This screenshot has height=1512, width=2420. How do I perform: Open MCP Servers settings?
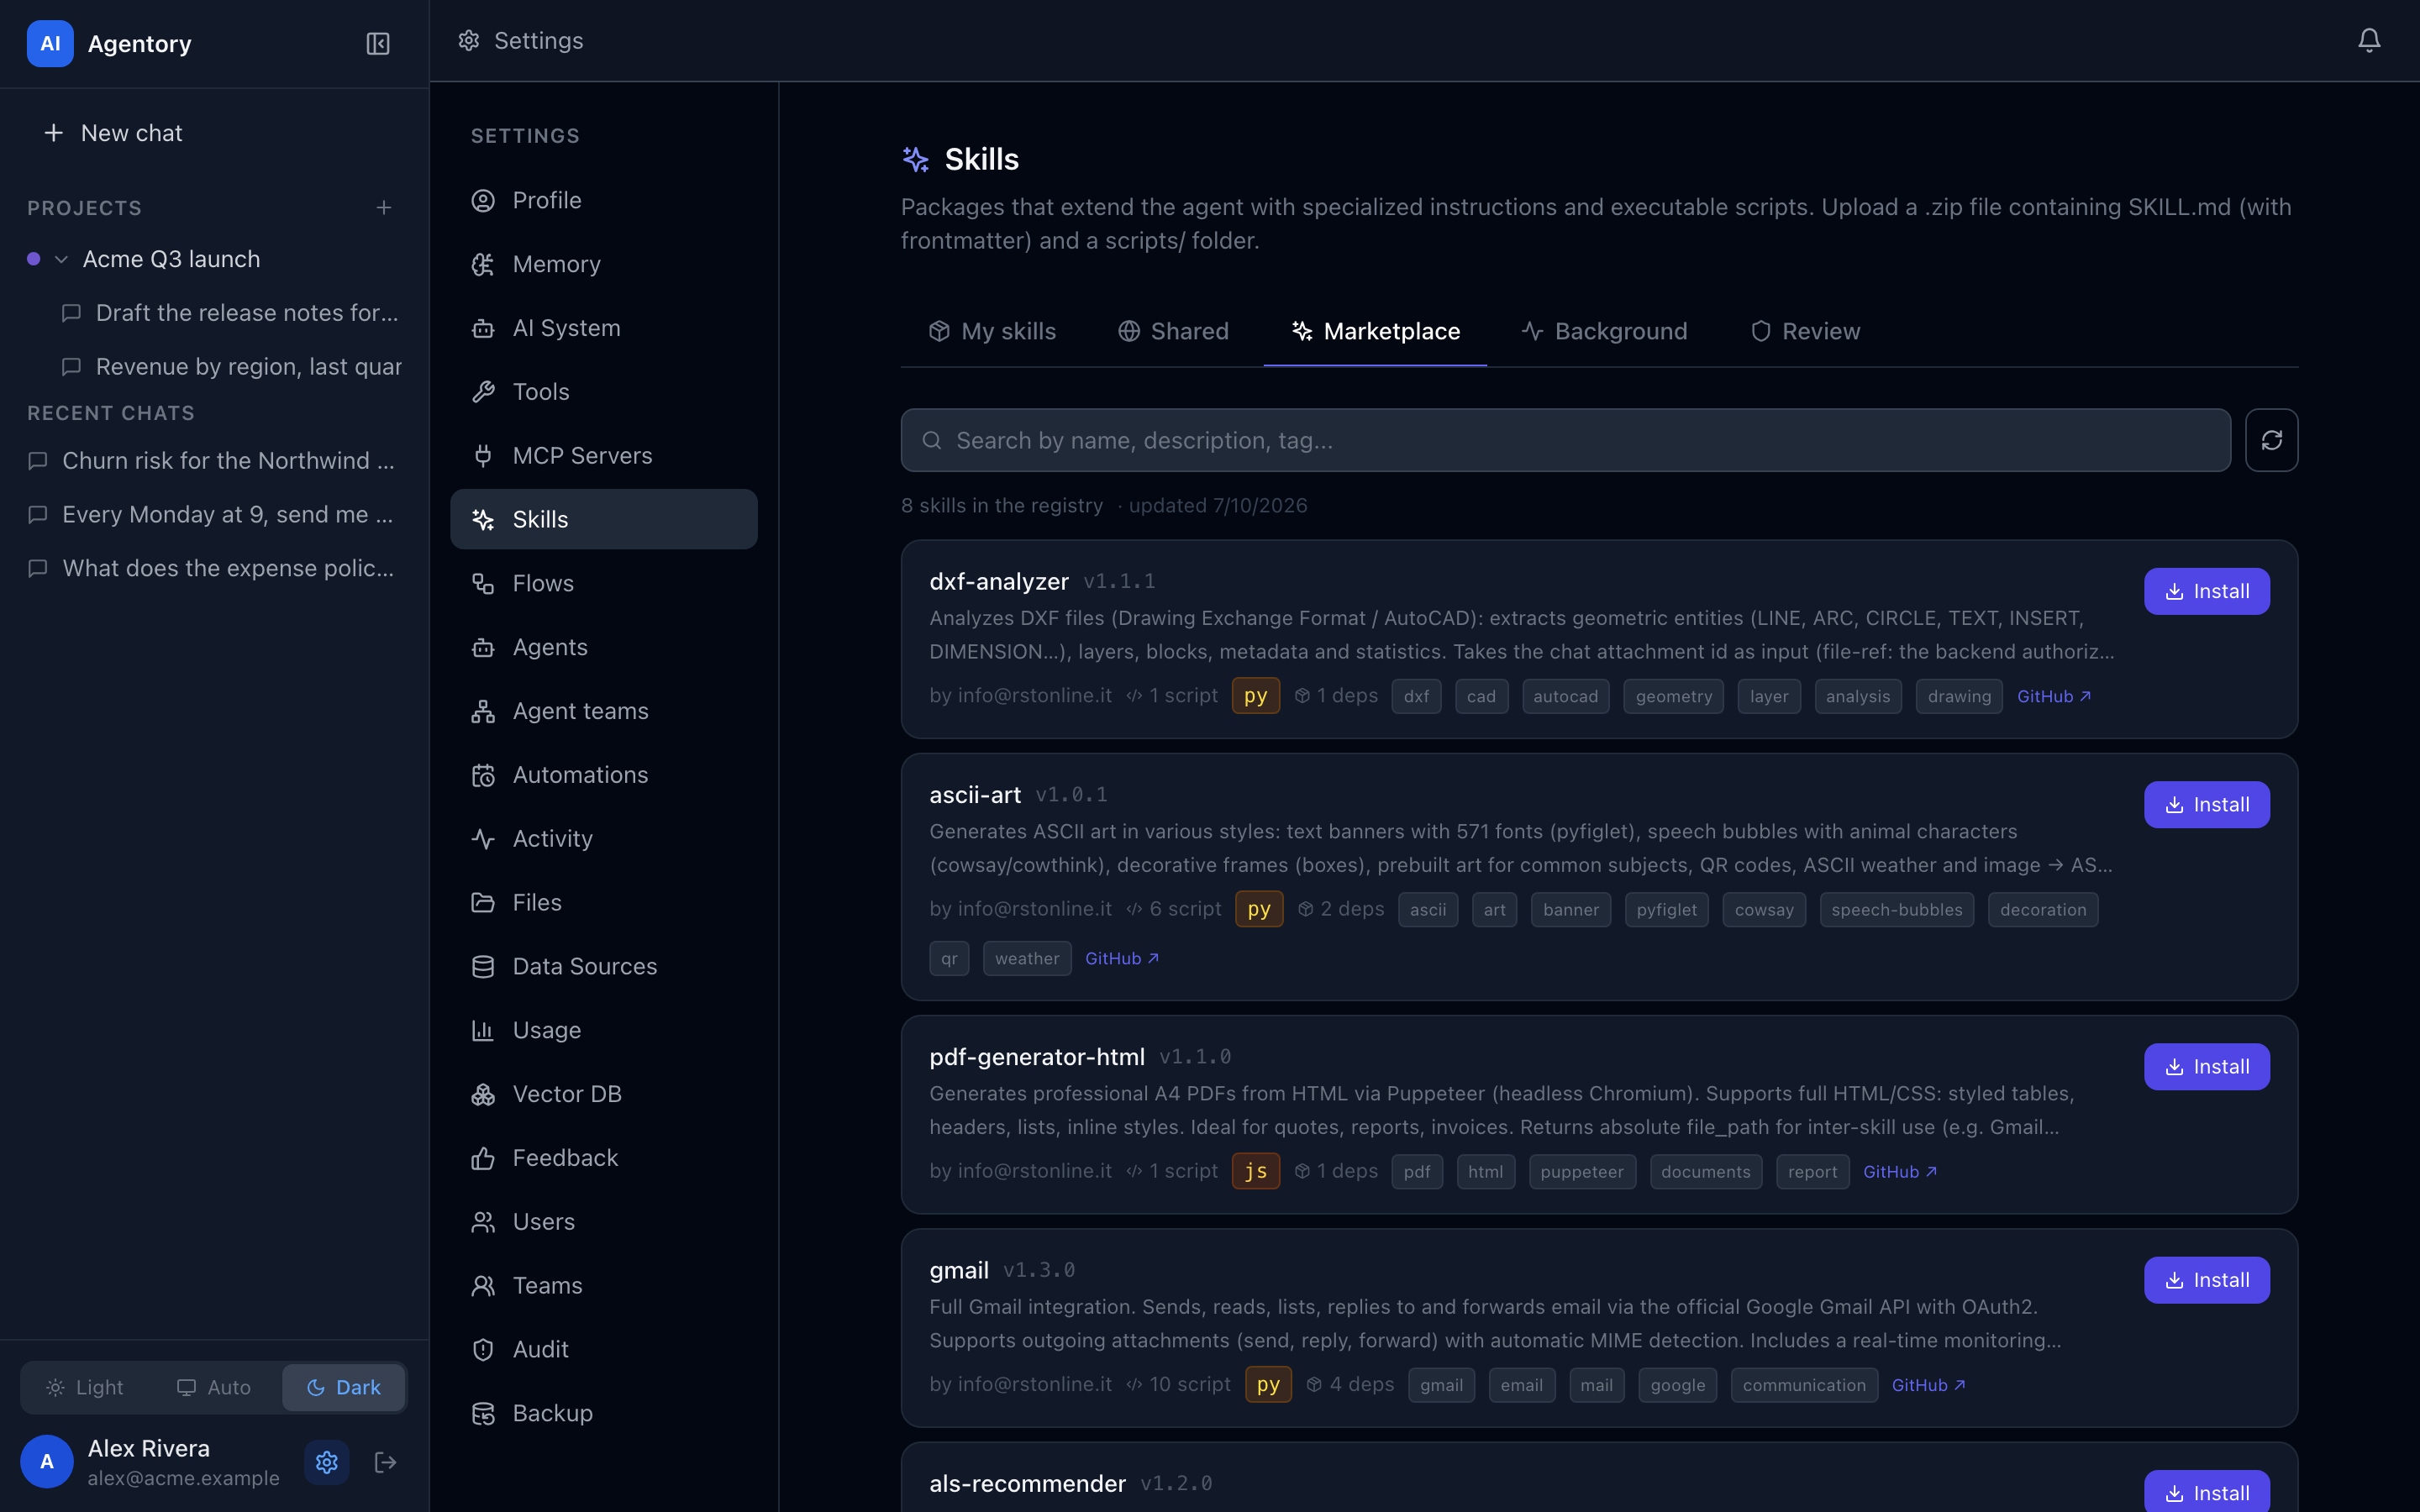tap(604, 455)
